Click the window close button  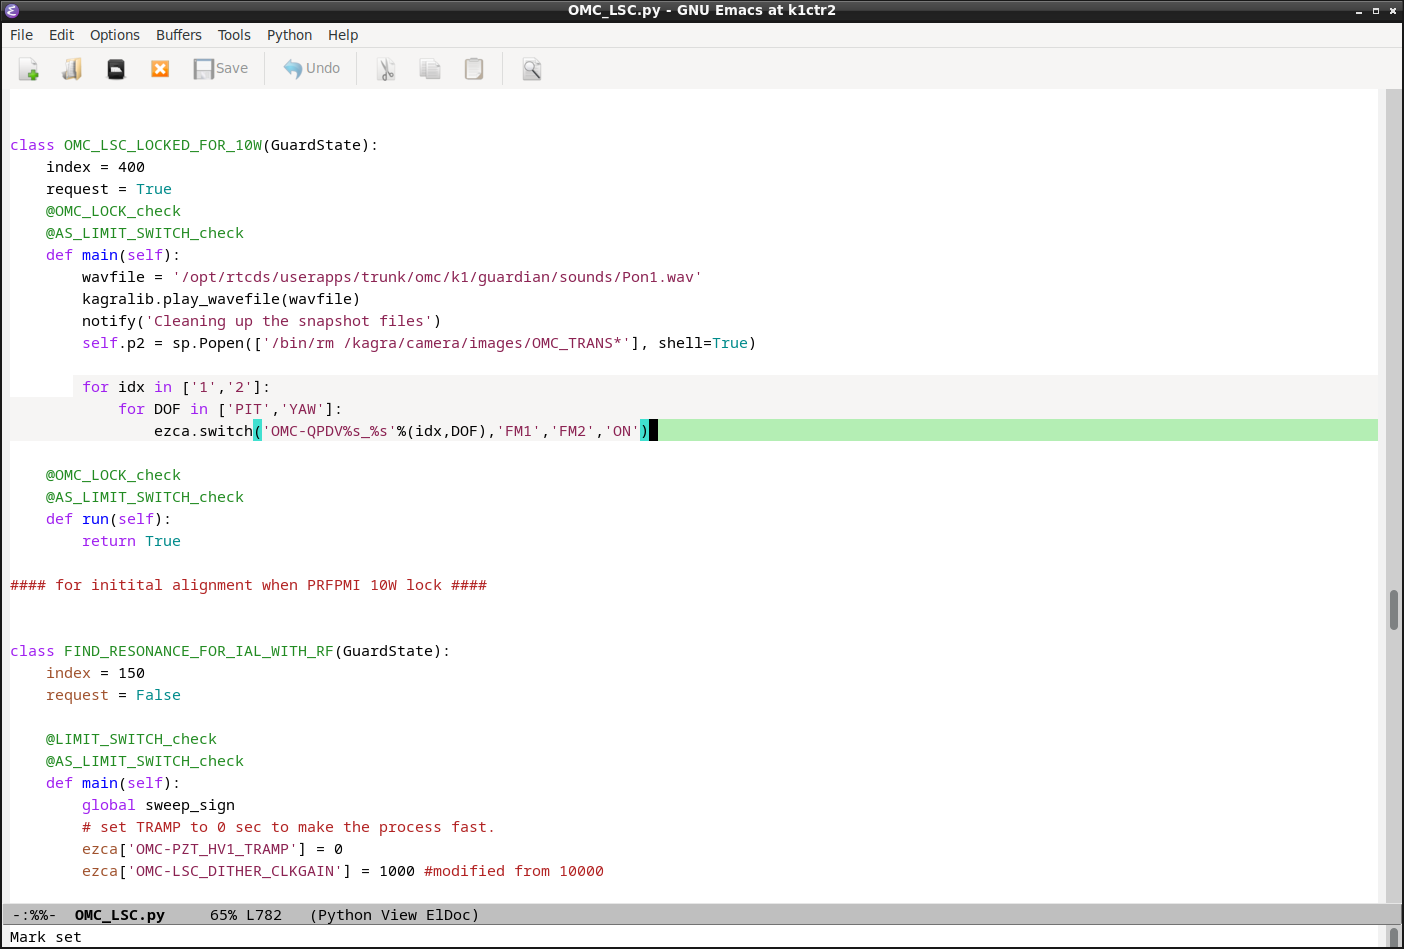point(1392,11)
